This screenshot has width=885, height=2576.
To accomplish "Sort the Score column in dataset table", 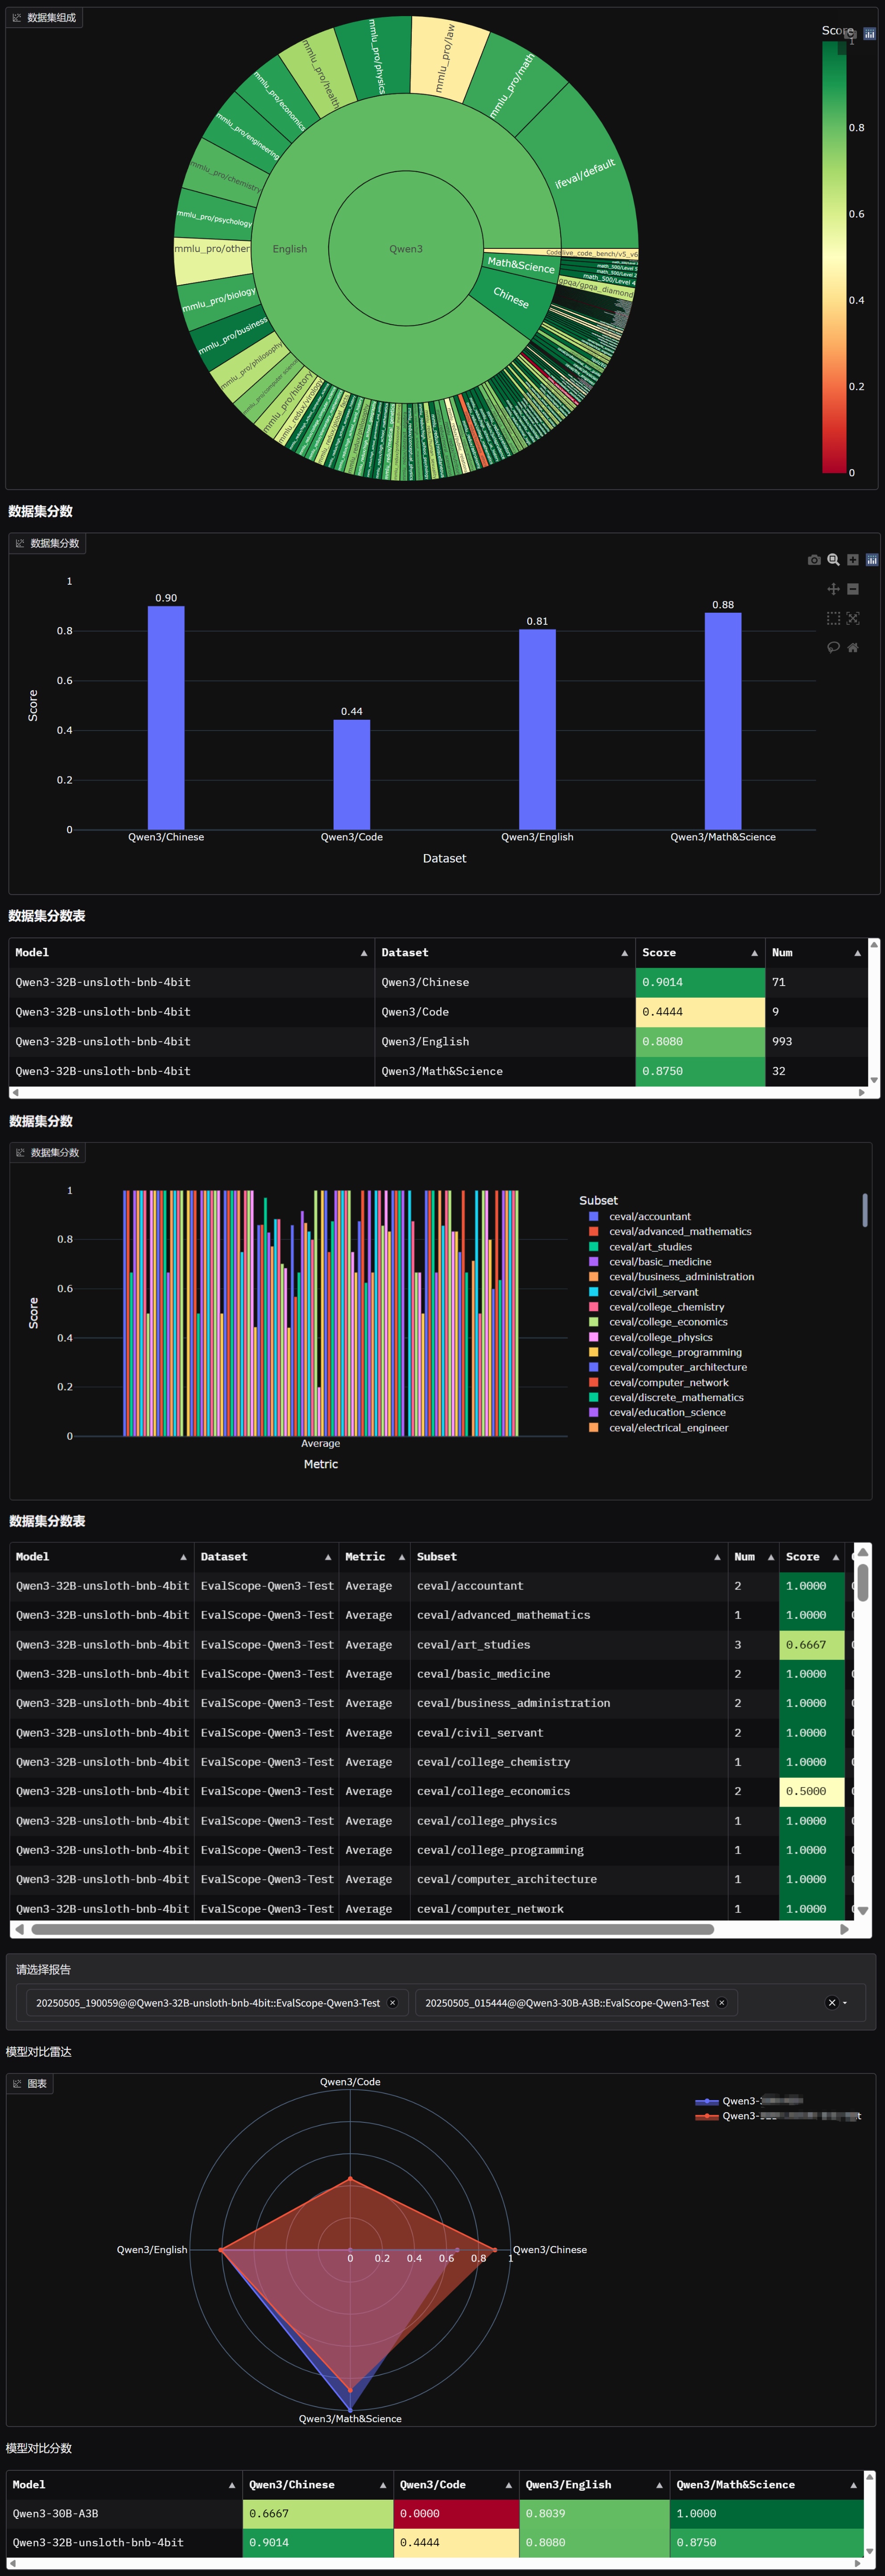I will pos(754,953).
